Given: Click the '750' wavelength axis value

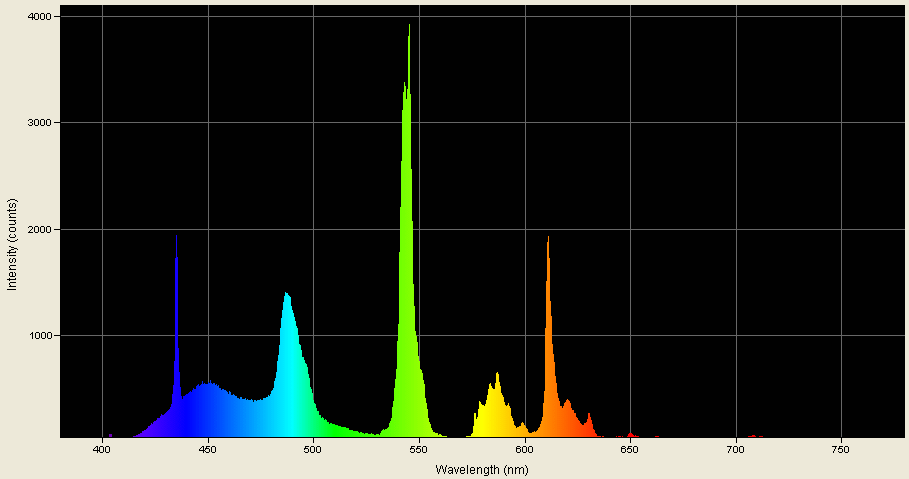Looking at the screenshot, I should click(841, 449).
